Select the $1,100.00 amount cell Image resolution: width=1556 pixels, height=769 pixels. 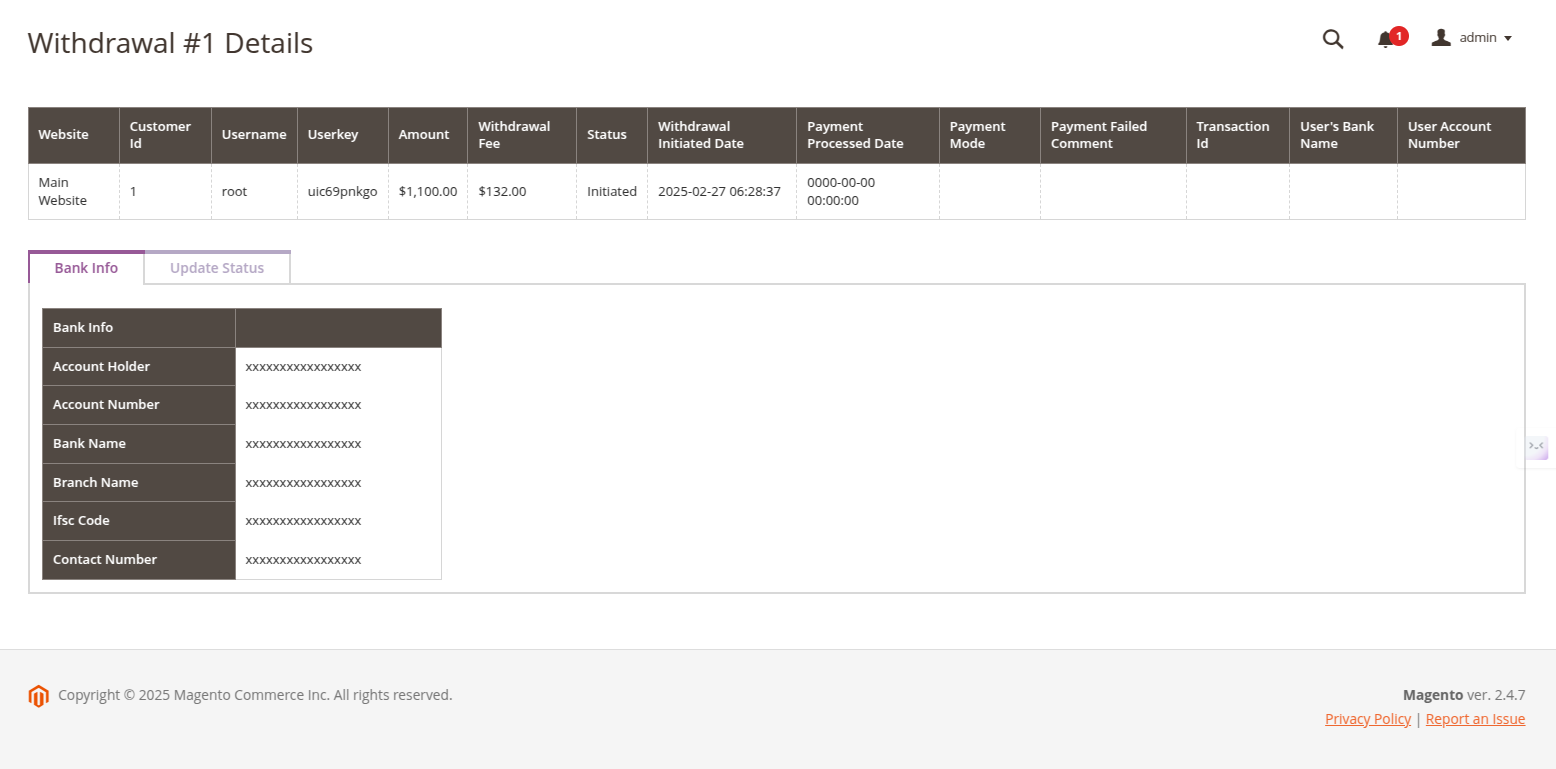point(427,191)
